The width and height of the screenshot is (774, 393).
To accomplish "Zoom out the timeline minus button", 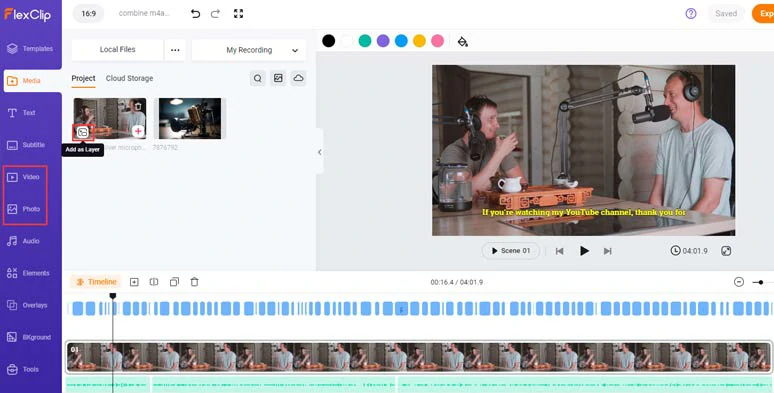I will pos(739,282).
